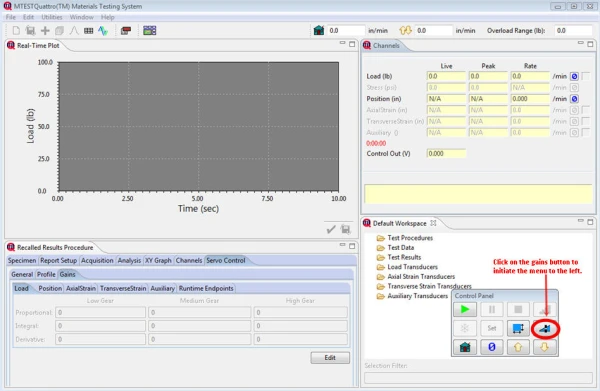Click the Overload Range (lb) input field
The width and height of the screenshot is (600, 391).
(573, 31)
